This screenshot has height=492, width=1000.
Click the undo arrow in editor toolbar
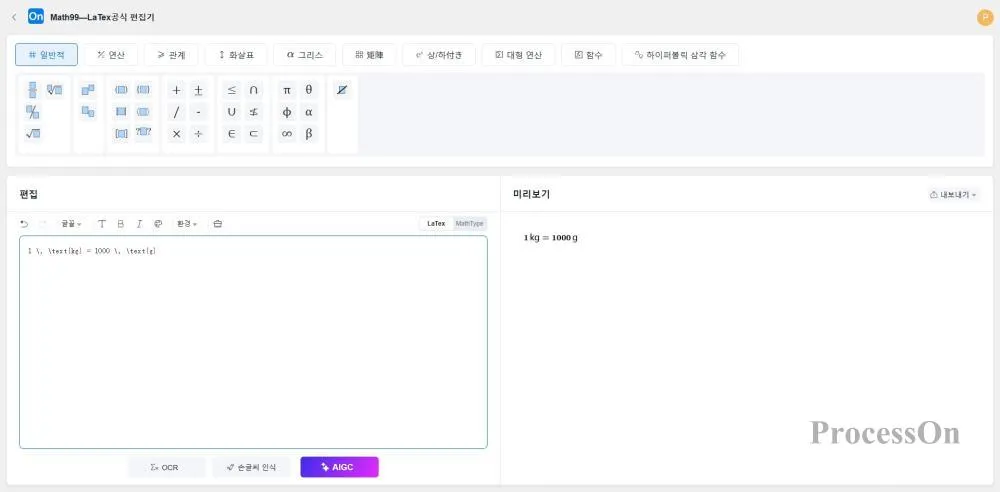click(x=24, y=223)
